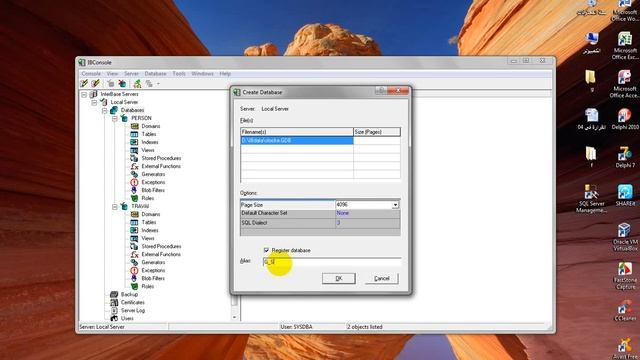Open the Console menu
This screenshot has width=640, height=360.
tap(91, 73)
